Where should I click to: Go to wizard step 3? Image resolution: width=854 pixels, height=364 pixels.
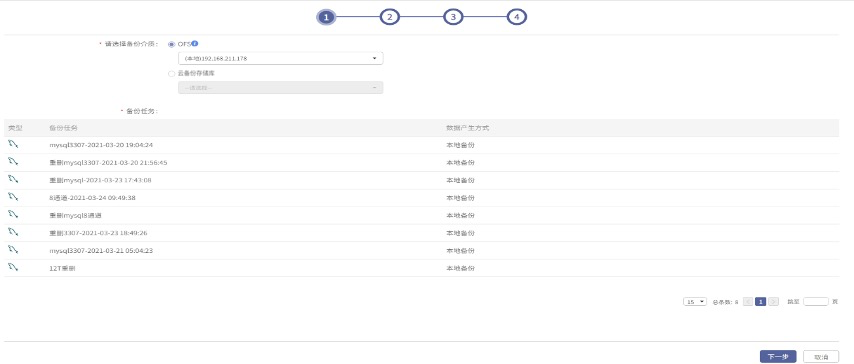pos(453,17)
